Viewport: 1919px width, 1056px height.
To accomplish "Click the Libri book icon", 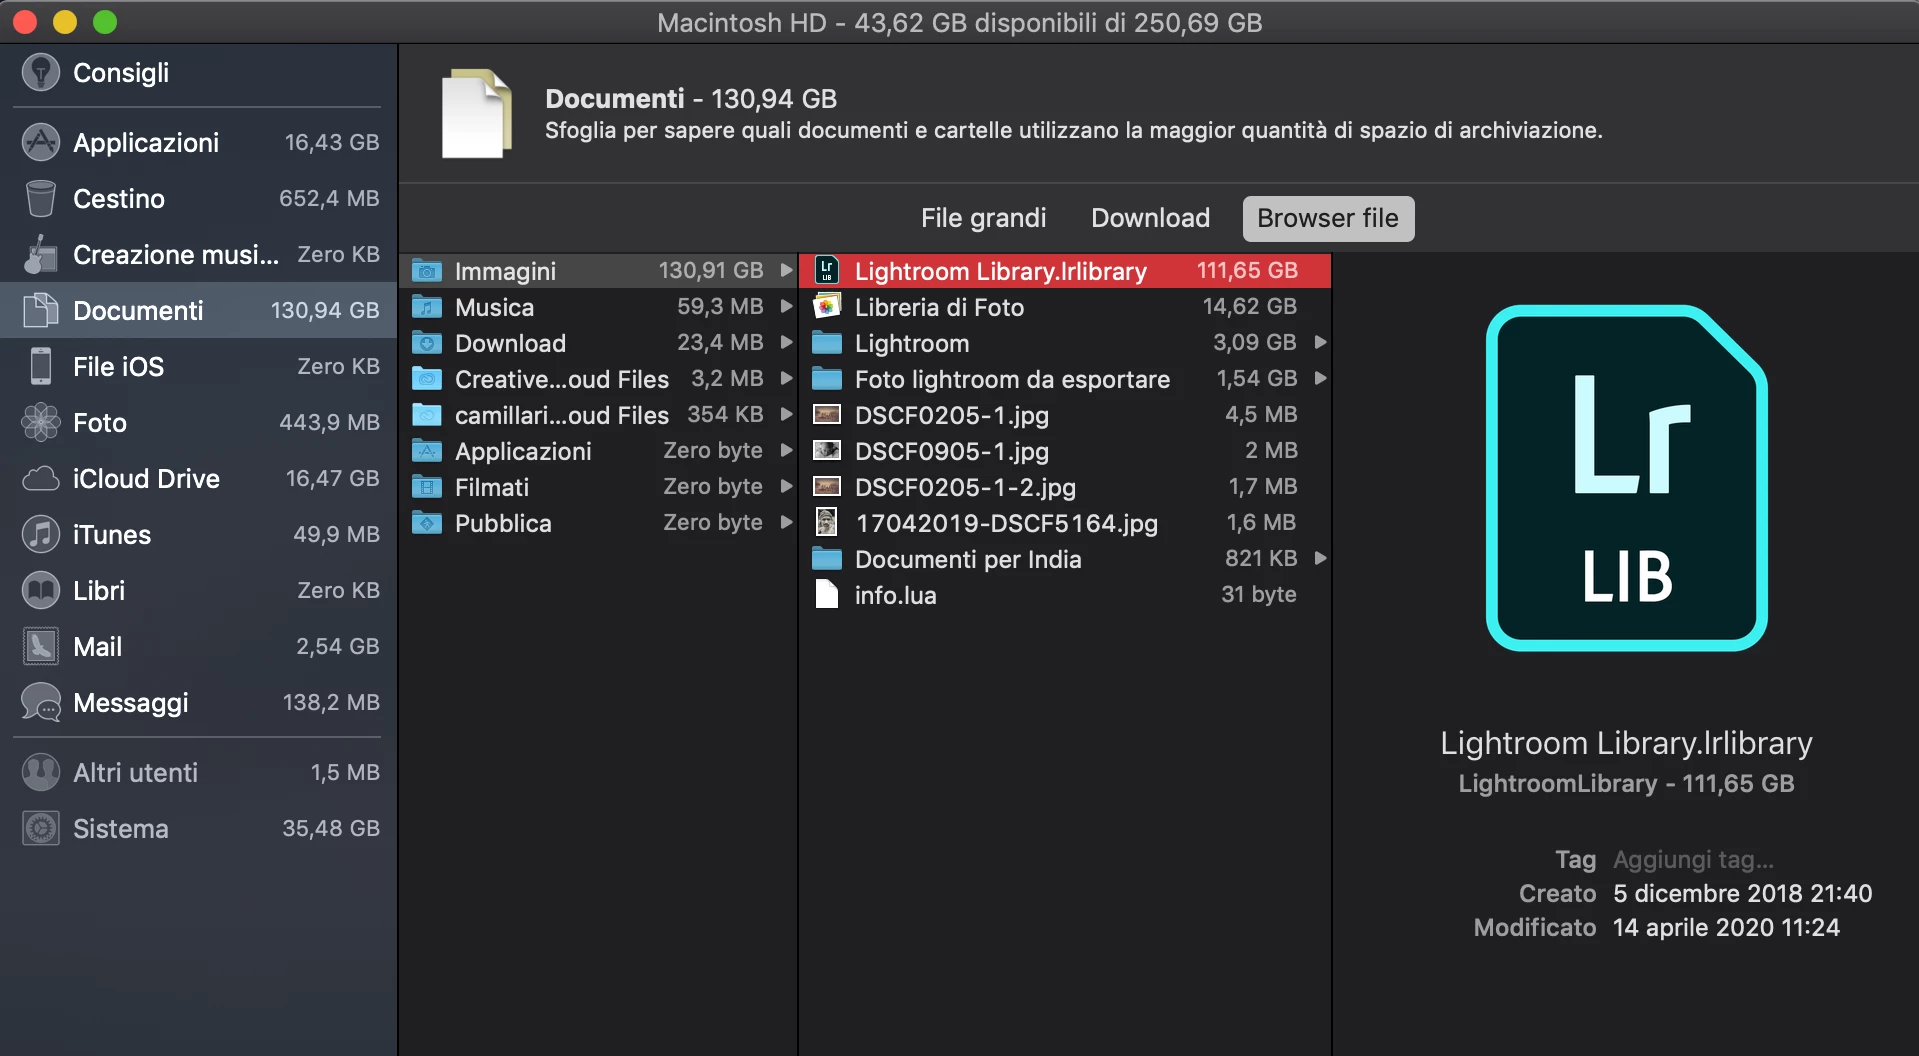I will click(x=40, y=590).
